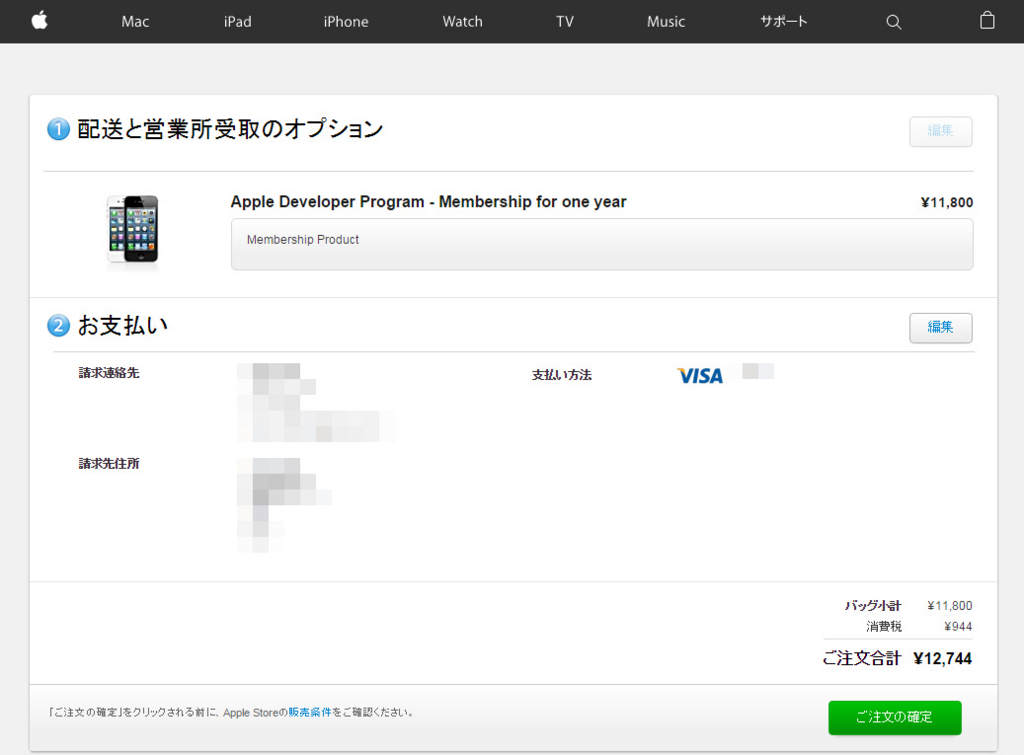Click the step 2 number badge
The width and height of the screenshot is (1024, 755).
[x=58, y=325]
